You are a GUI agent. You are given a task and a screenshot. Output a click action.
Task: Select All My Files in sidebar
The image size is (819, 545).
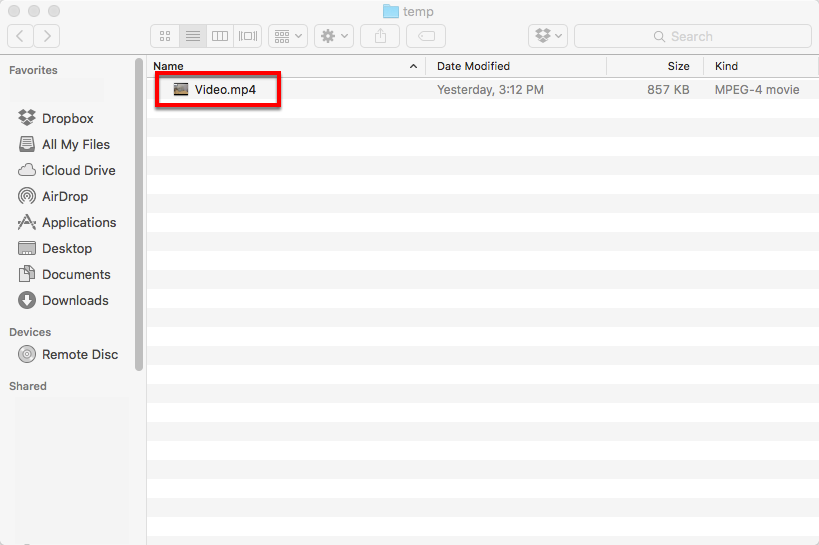[64, 144]
